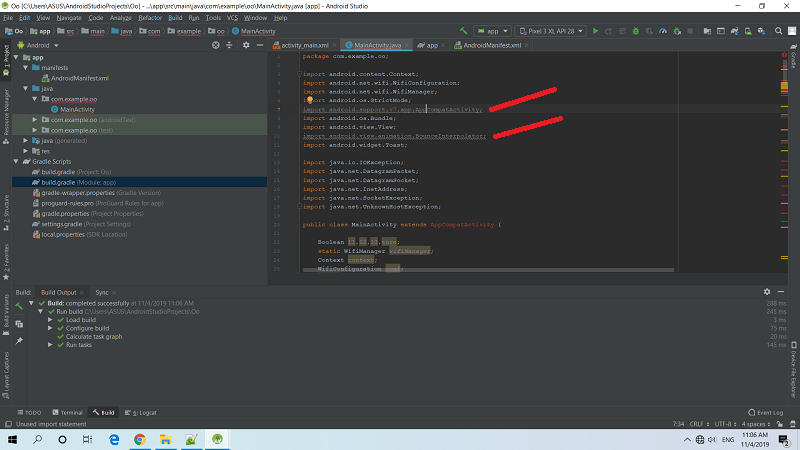Expand the Run tasks build step

(x=50, y=345)
